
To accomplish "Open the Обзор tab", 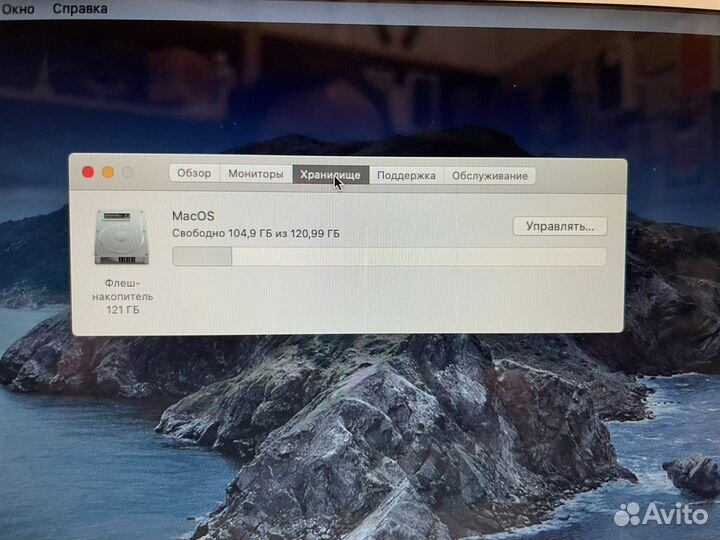I will point(194,173).
